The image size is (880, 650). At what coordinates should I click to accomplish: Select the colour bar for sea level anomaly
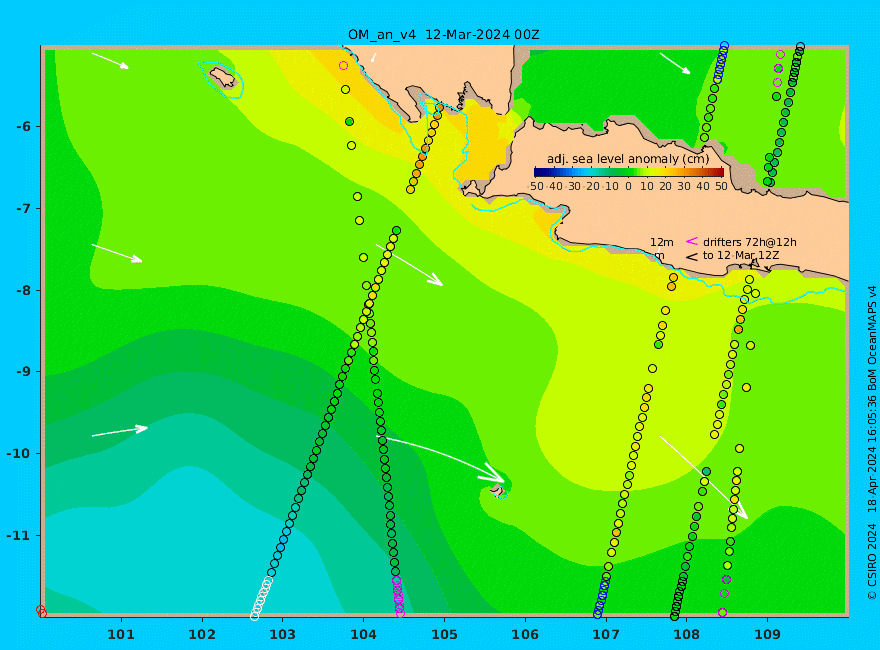(629, 172)
